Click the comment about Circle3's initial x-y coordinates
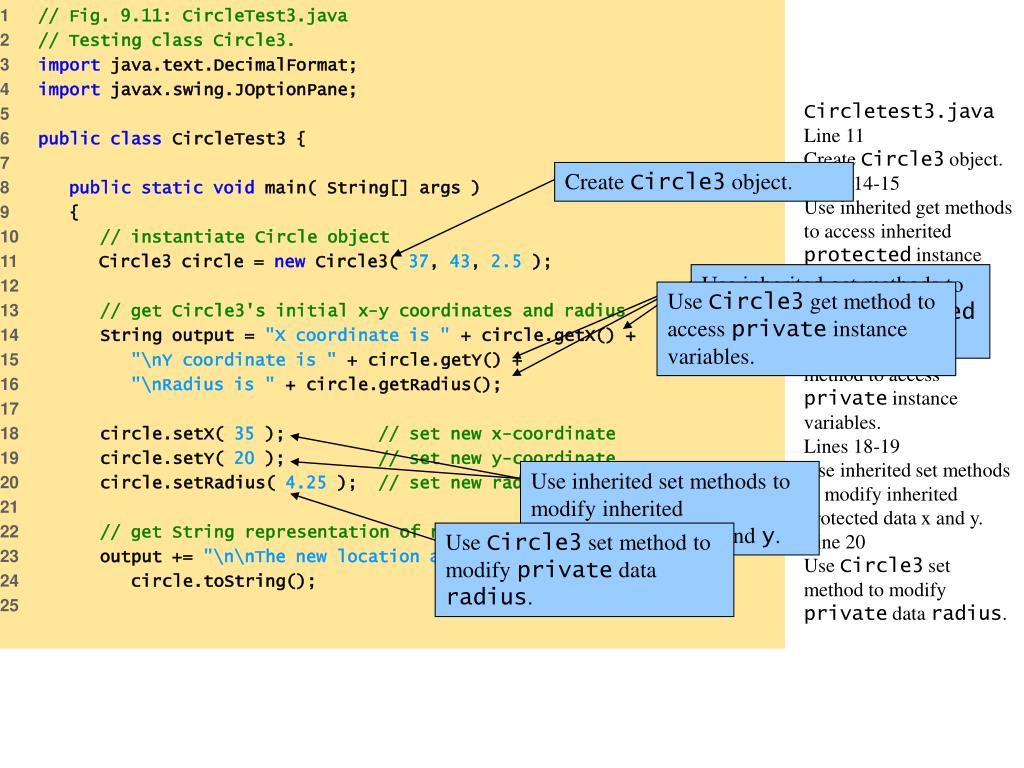 click(x=362, y=311)
